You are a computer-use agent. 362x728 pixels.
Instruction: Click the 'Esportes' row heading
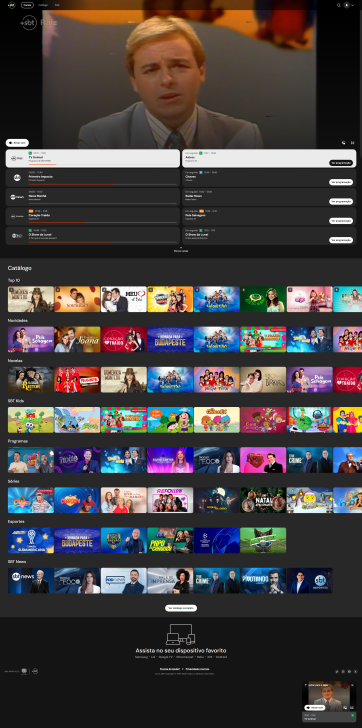(x=17, y=521)
